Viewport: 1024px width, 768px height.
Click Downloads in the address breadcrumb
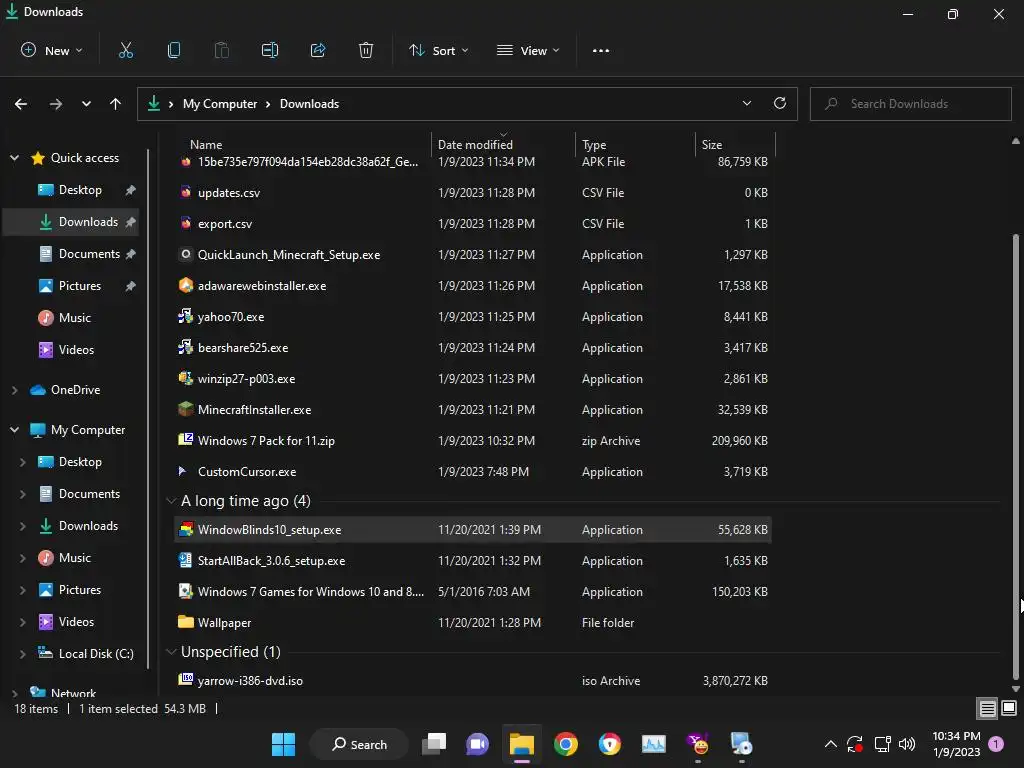coord(310,104)
